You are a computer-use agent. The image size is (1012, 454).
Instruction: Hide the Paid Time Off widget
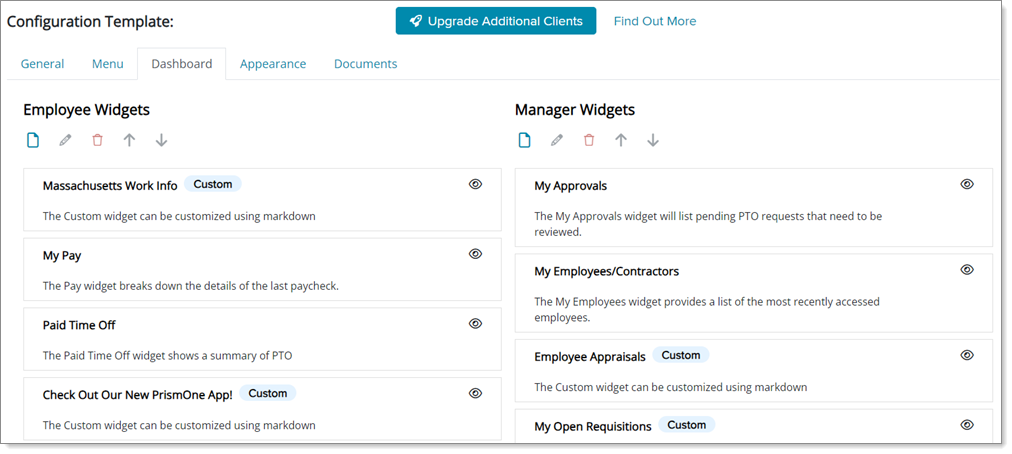[476, 324]
